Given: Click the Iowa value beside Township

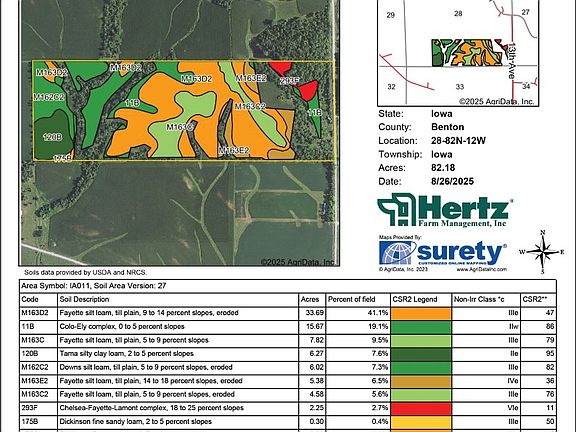Looking at the screenshot, I should click(442, 154).
